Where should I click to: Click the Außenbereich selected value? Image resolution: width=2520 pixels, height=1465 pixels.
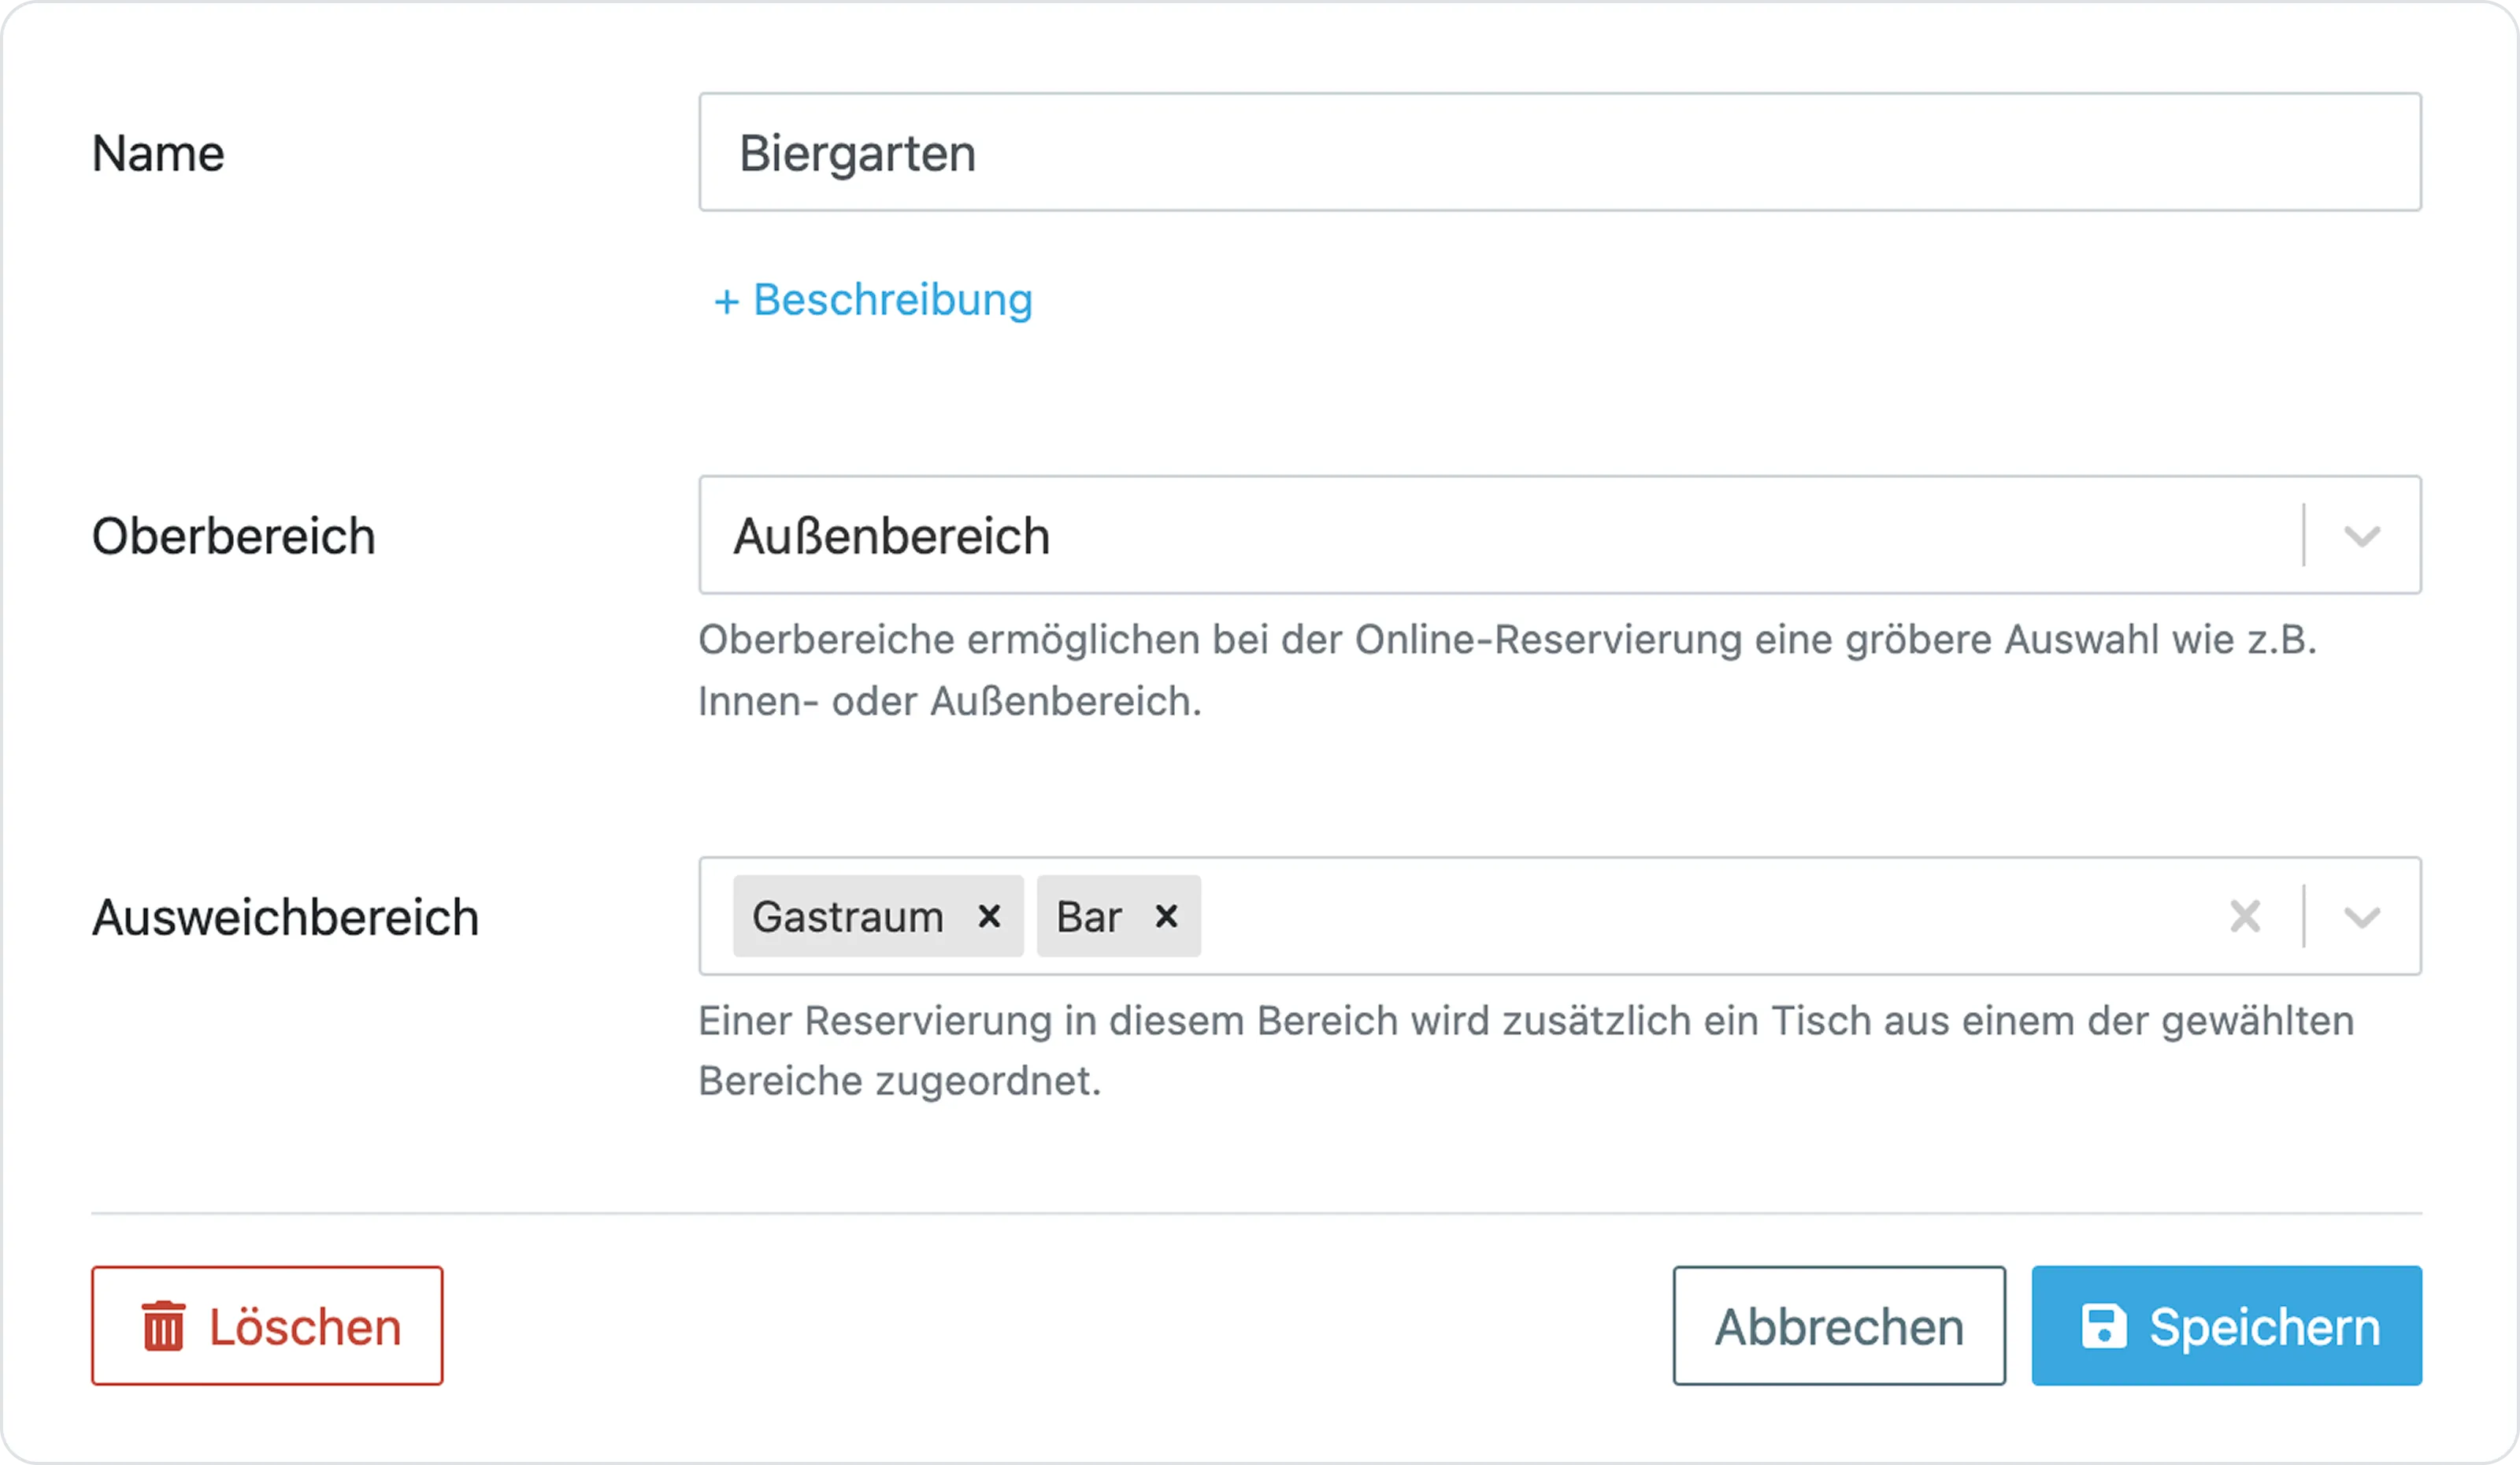pyautogui.click(x=891, y=536)
